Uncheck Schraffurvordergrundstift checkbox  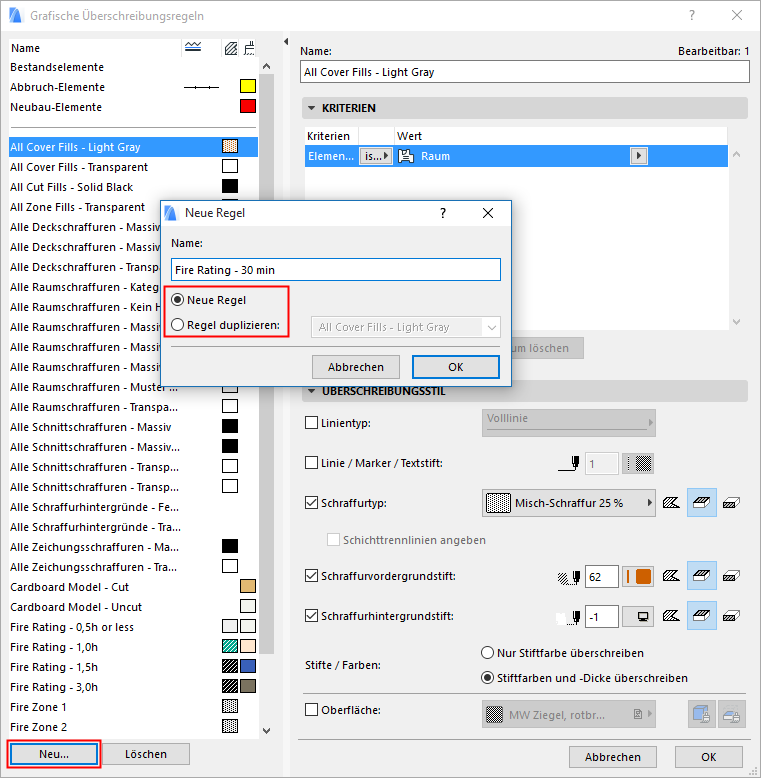[311, 576]
